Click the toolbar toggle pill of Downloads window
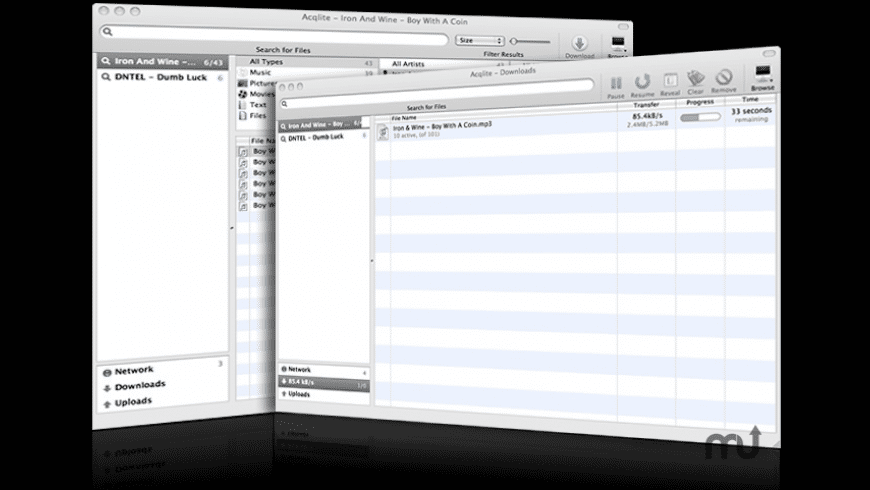The height and width of the screenshot is (490, 870). (768, 53)
